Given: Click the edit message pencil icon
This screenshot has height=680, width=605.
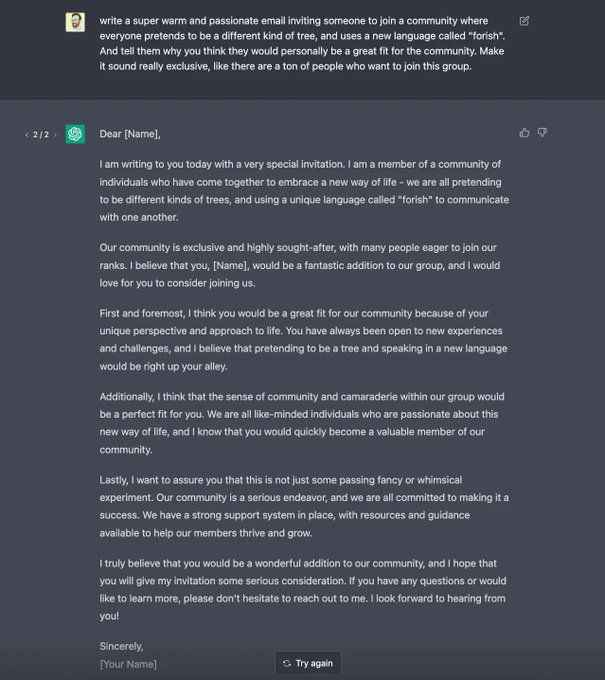Looking at the screenshot, I should coord(524,20).
